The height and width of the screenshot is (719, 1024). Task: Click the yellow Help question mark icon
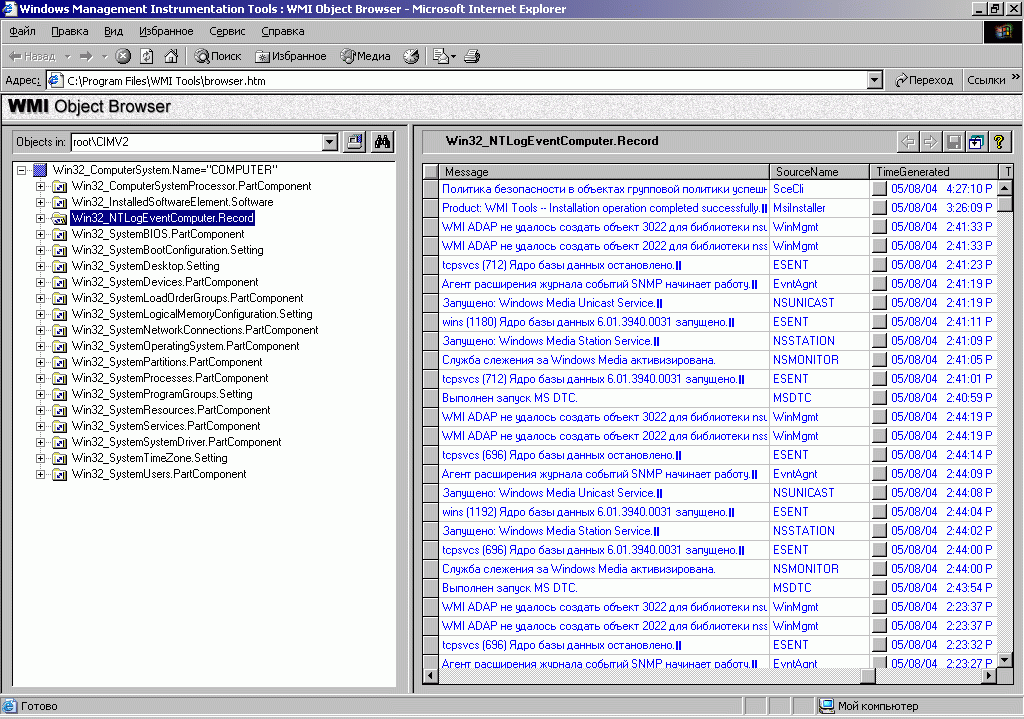999,142
